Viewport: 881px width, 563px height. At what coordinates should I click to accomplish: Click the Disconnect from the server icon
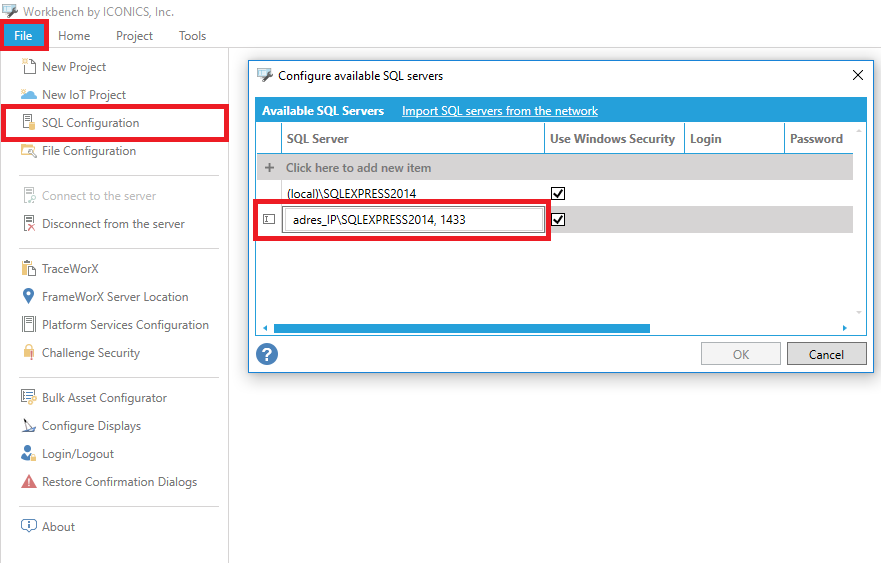pyautogui.click(x=29, y=223)
